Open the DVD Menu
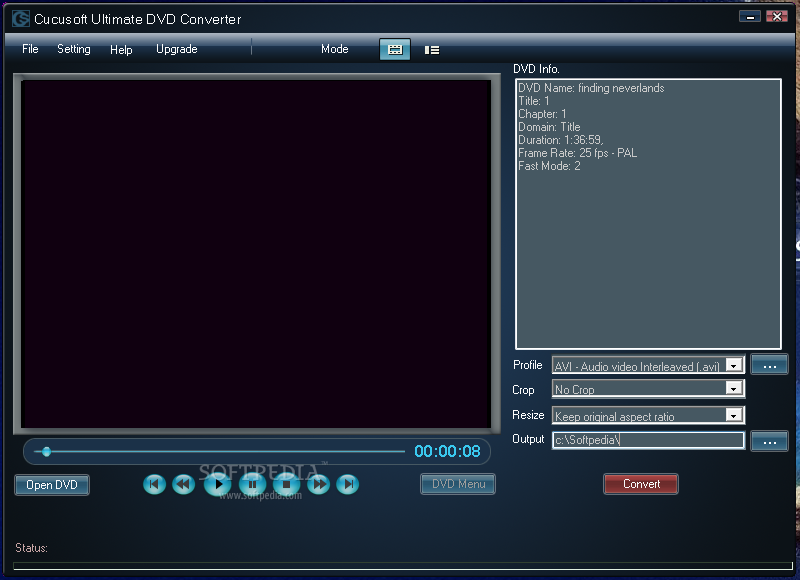Screen dimensions: 800x580 458,484
